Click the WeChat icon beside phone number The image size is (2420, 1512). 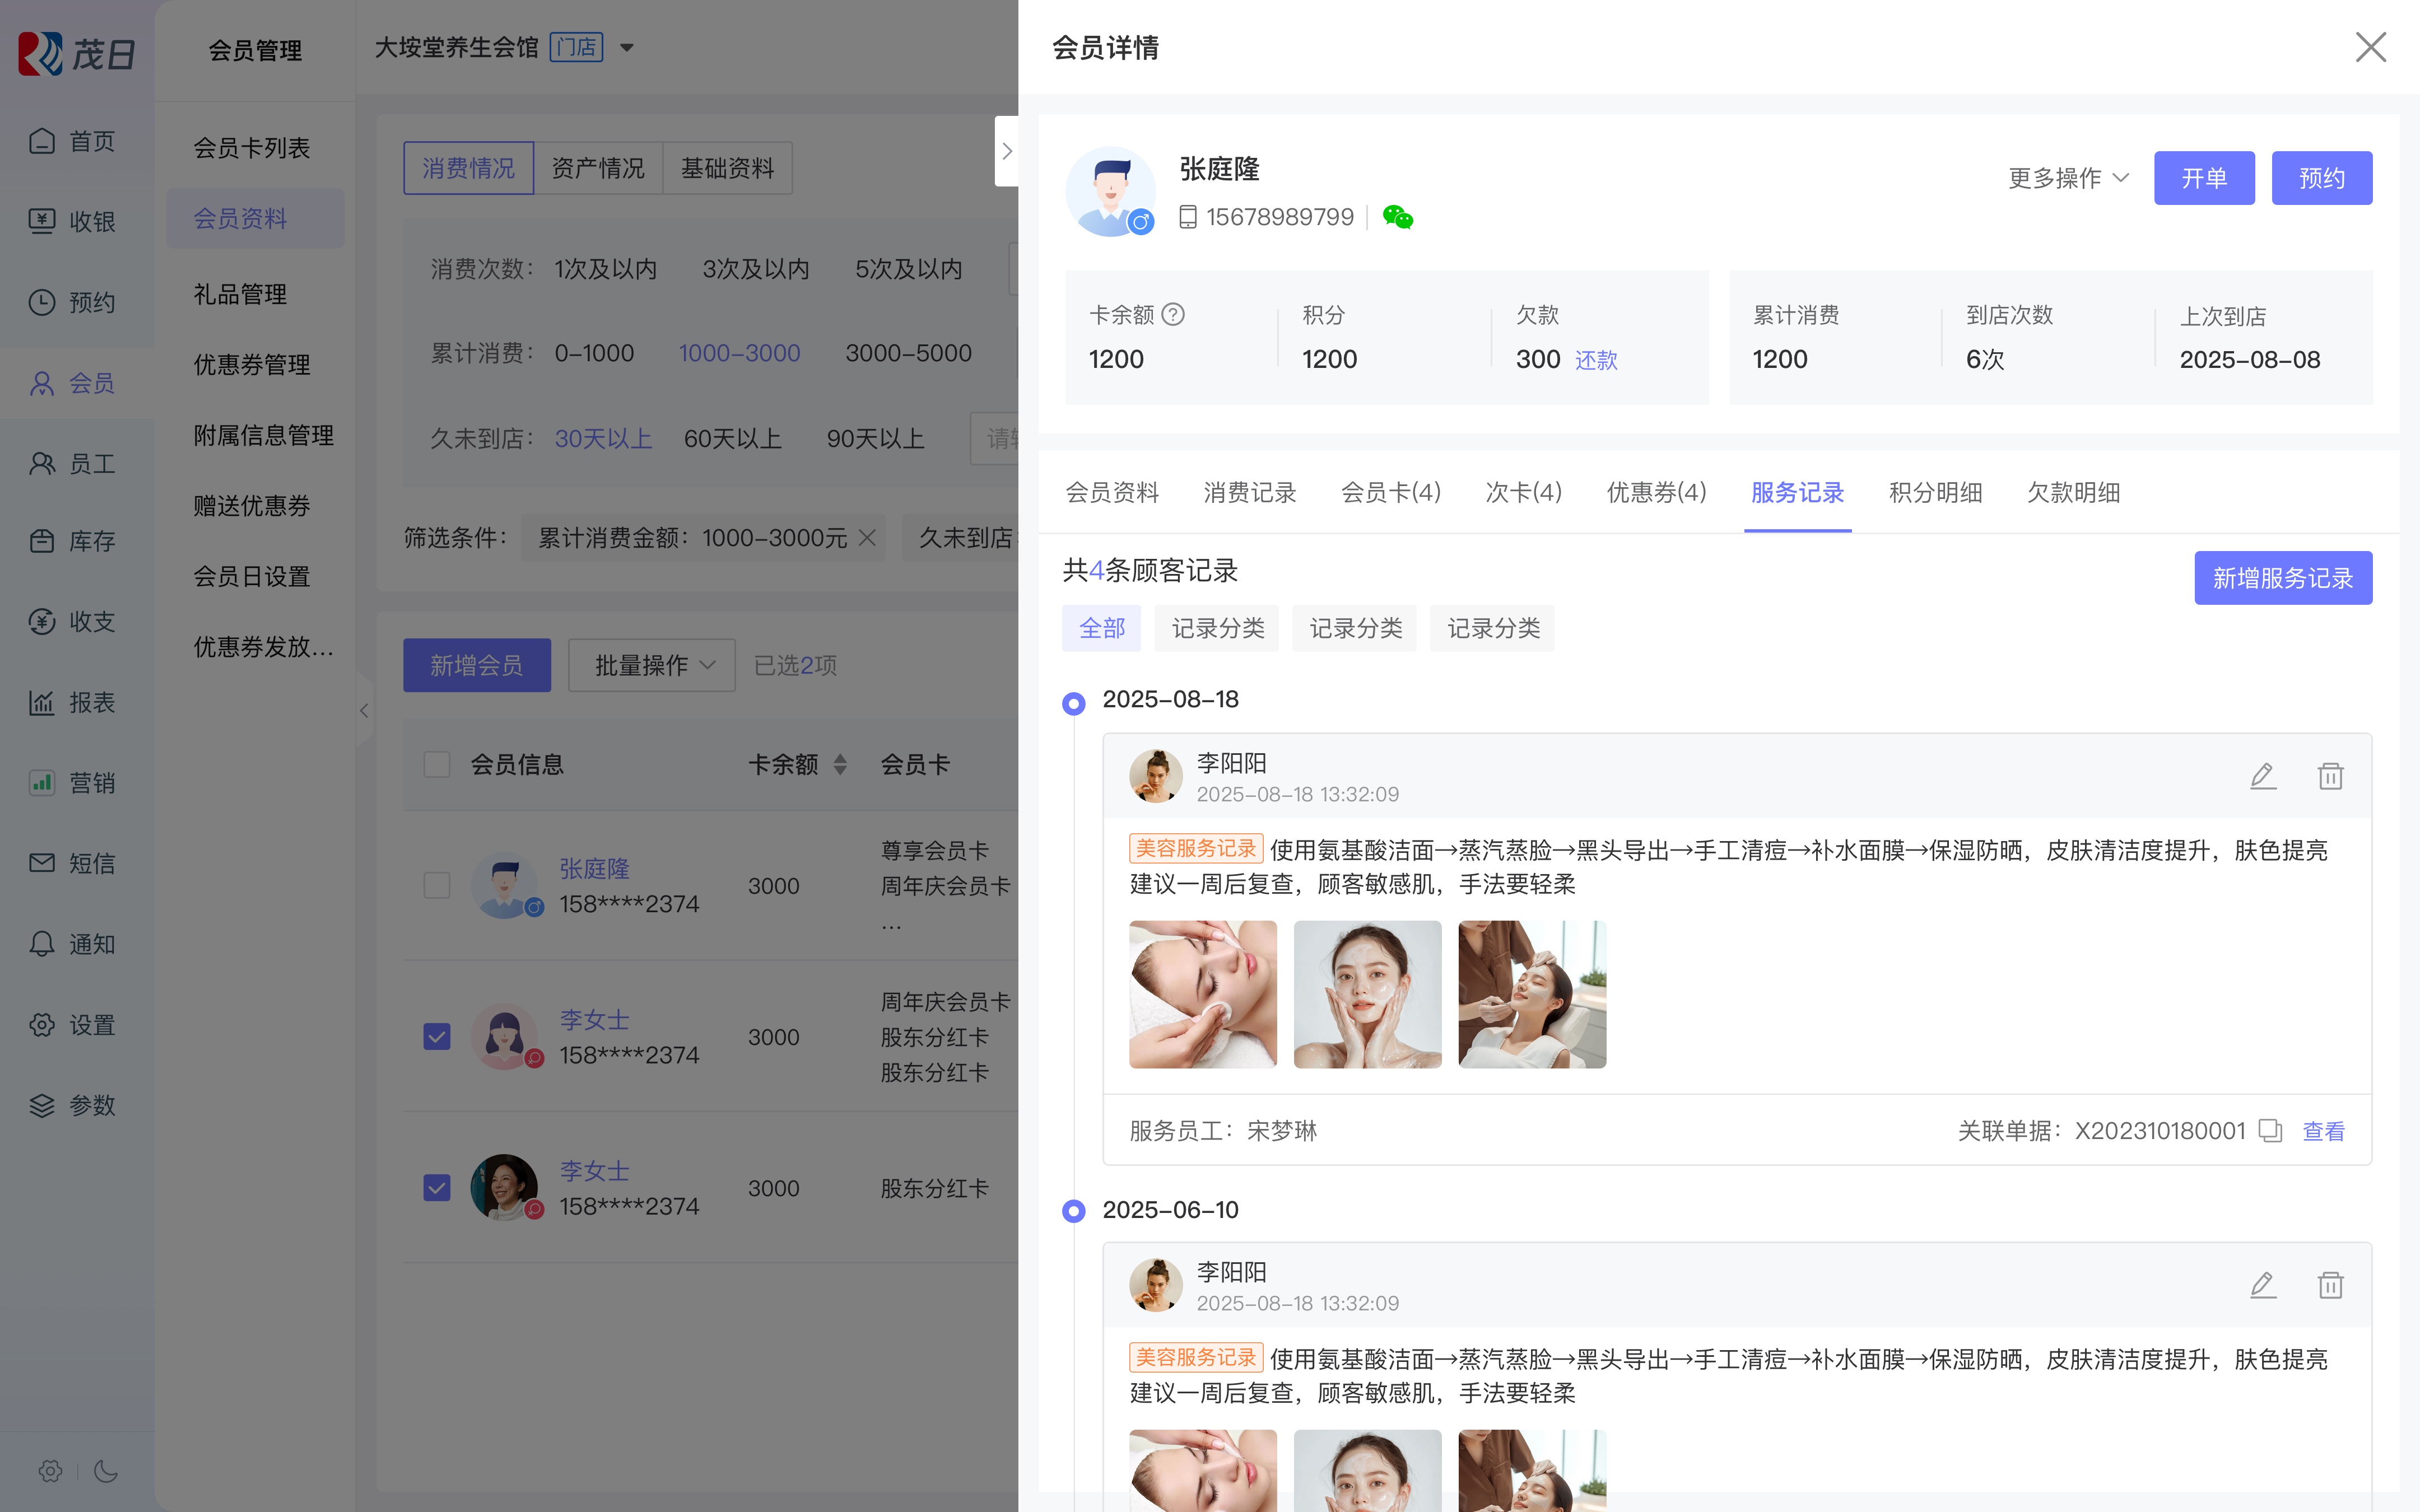1397,217
